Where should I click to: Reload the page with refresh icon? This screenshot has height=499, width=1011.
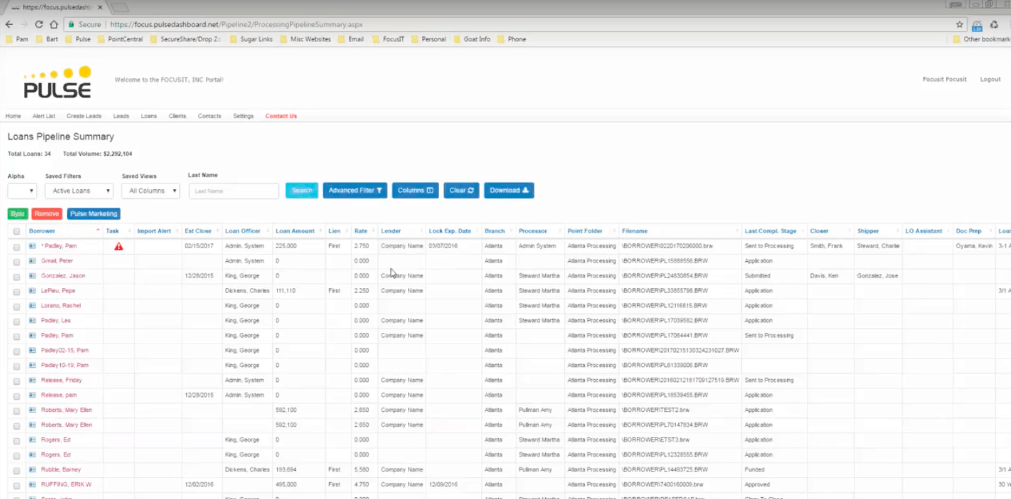click(x=39, y=24)
